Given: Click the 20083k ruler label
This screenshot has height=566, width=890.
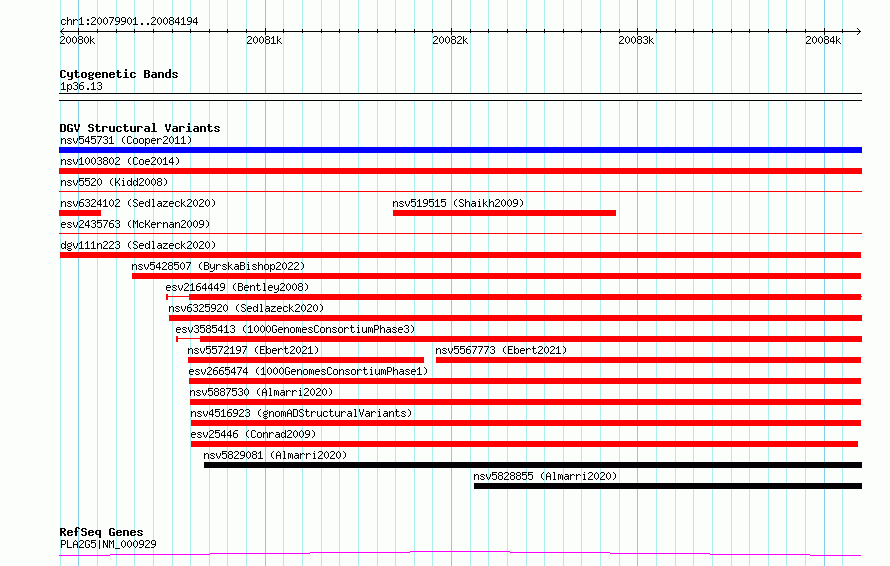Looking at the screenshot, I should pyautogui.click(x=636, y=40).
